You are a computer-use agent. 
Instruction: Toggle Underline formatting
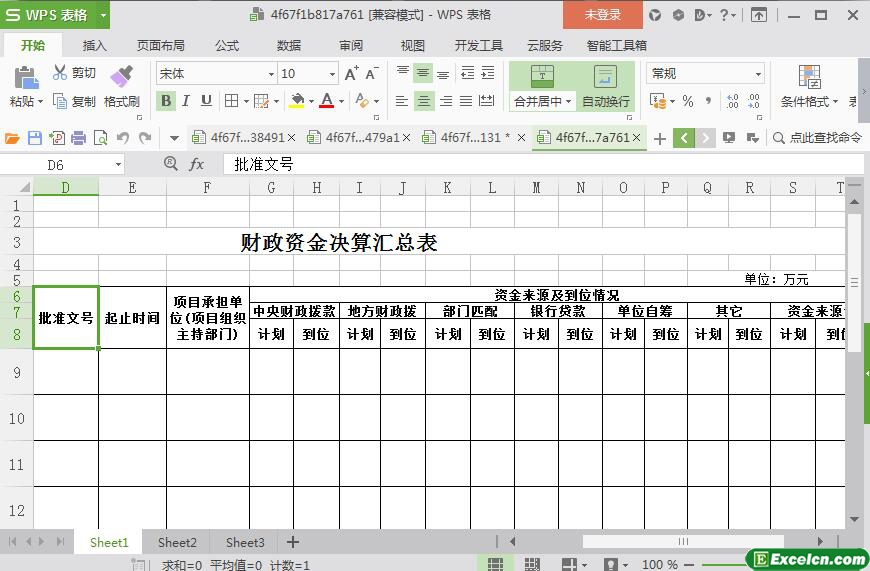coord(206,101)
